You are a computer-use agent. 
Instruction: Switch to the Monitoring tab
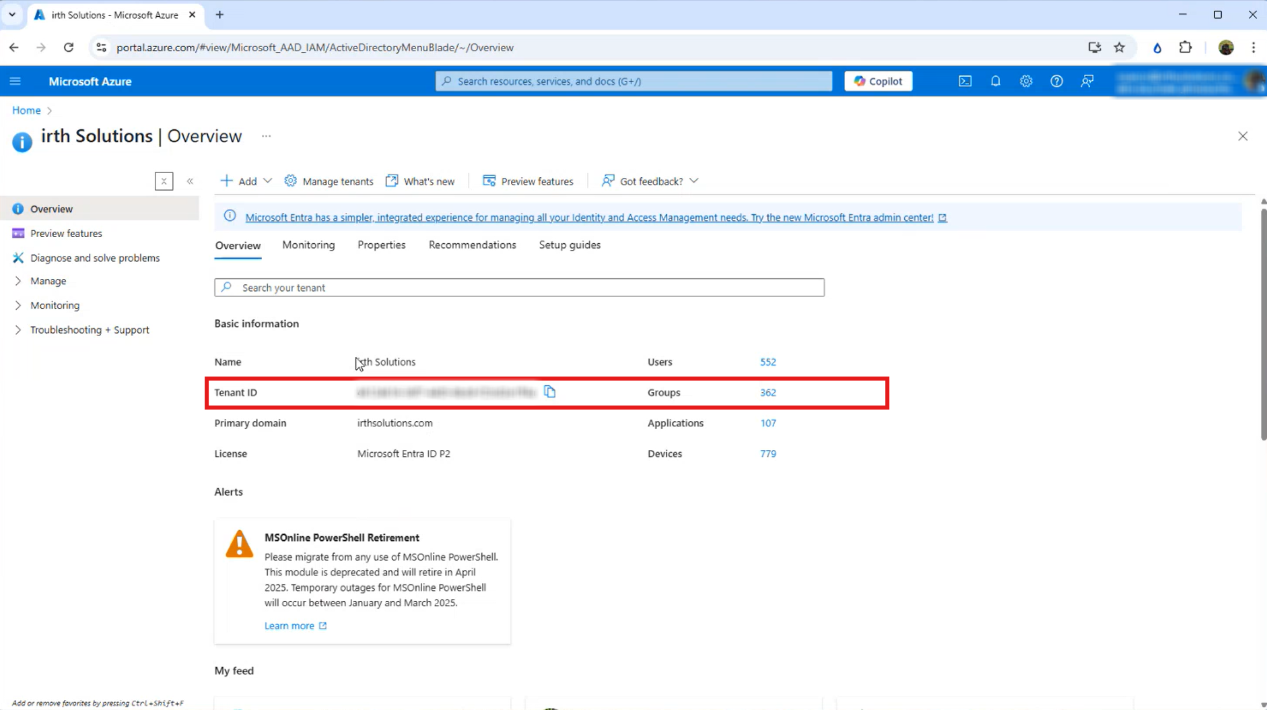point(308,245)
